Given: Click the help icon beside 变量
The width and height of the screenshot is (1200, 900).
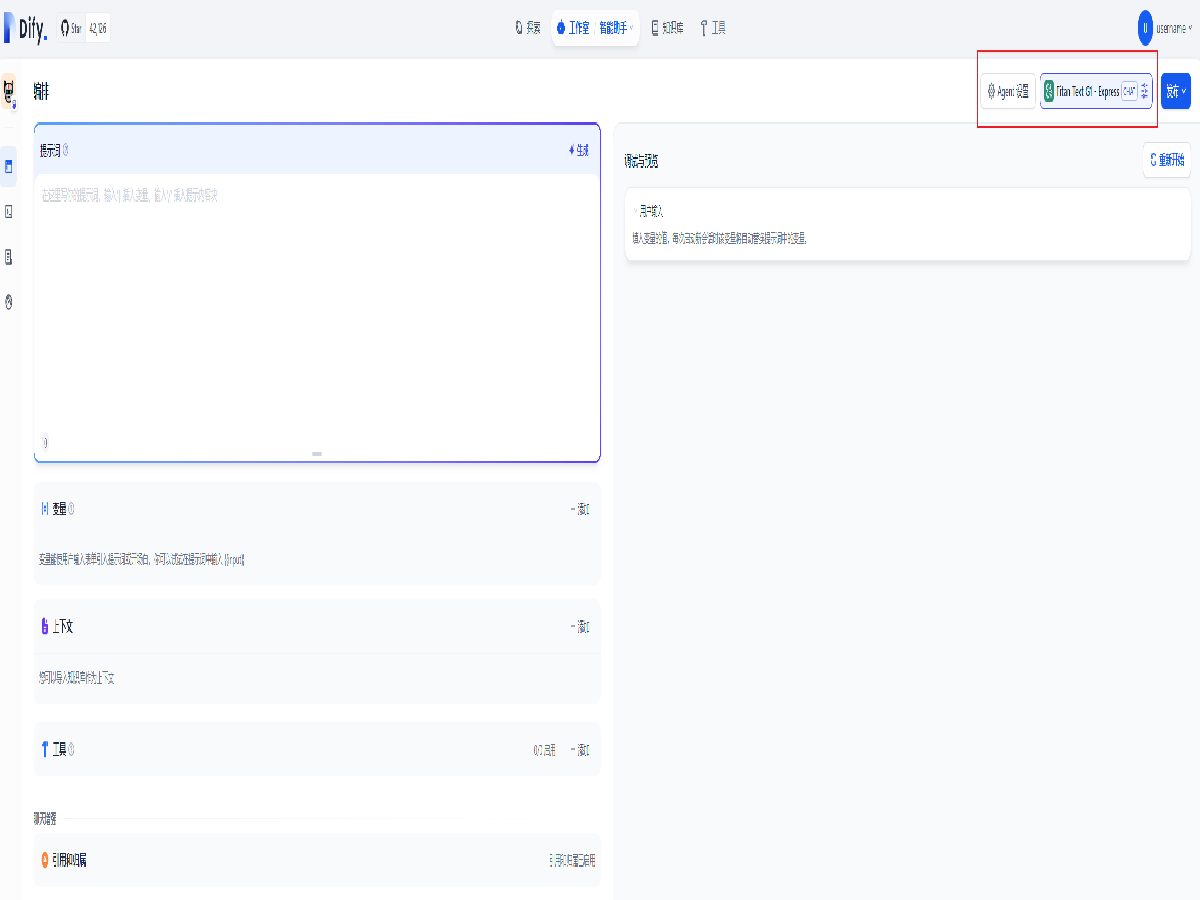Looking at the screenshot, I should pos(71,509).
